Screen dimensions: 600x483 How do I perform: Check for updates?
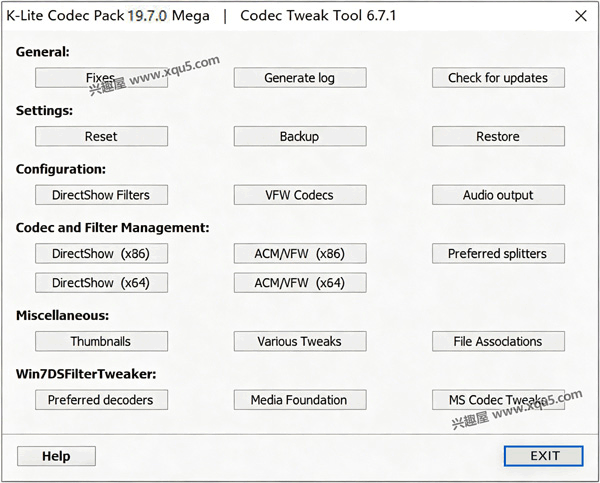click(x=498, y=78)
